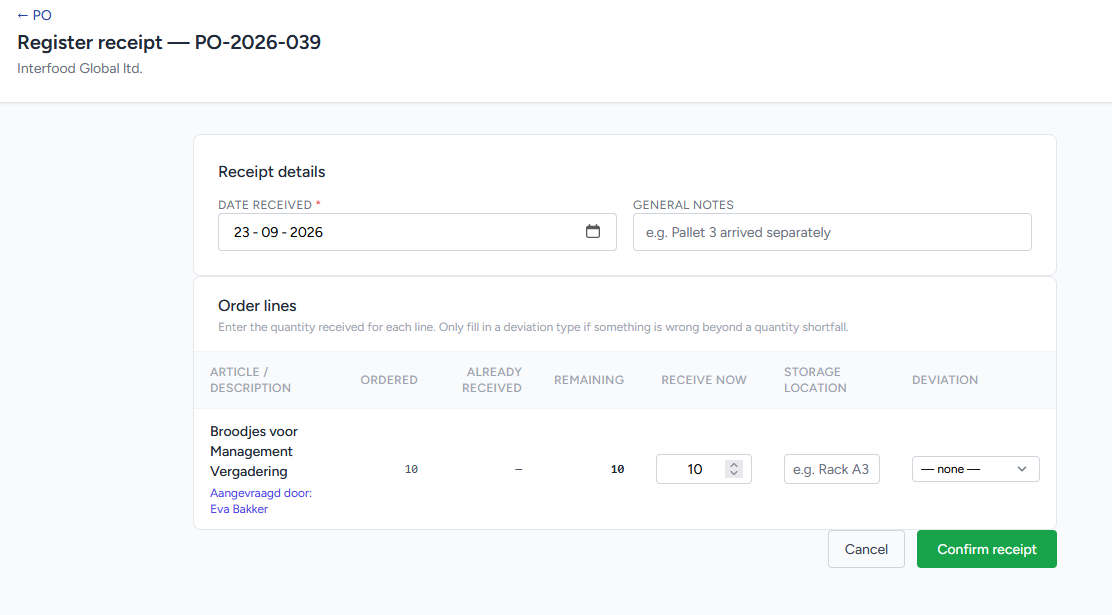Click the Date received field
The width and height of the screenshot is (1112, 615).
point(417,232)
